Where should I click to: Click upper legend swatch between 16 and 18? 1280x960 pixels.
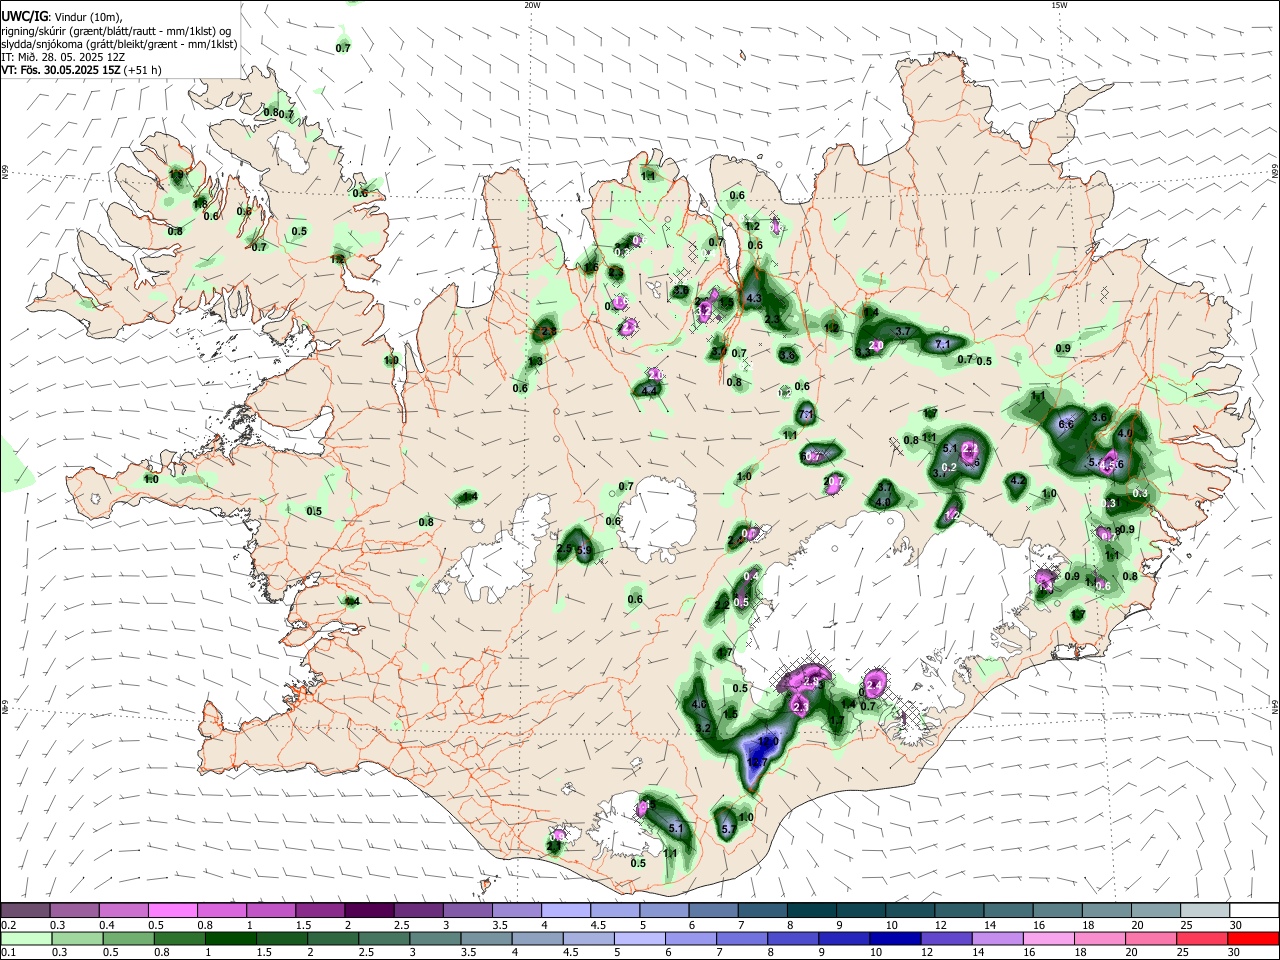click(1058, 911)
